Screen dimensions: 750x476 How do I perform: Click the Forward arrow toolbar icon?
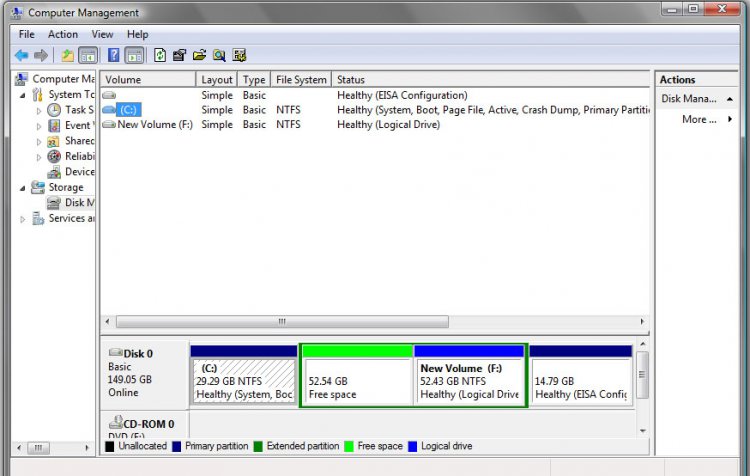pos(41,55)
